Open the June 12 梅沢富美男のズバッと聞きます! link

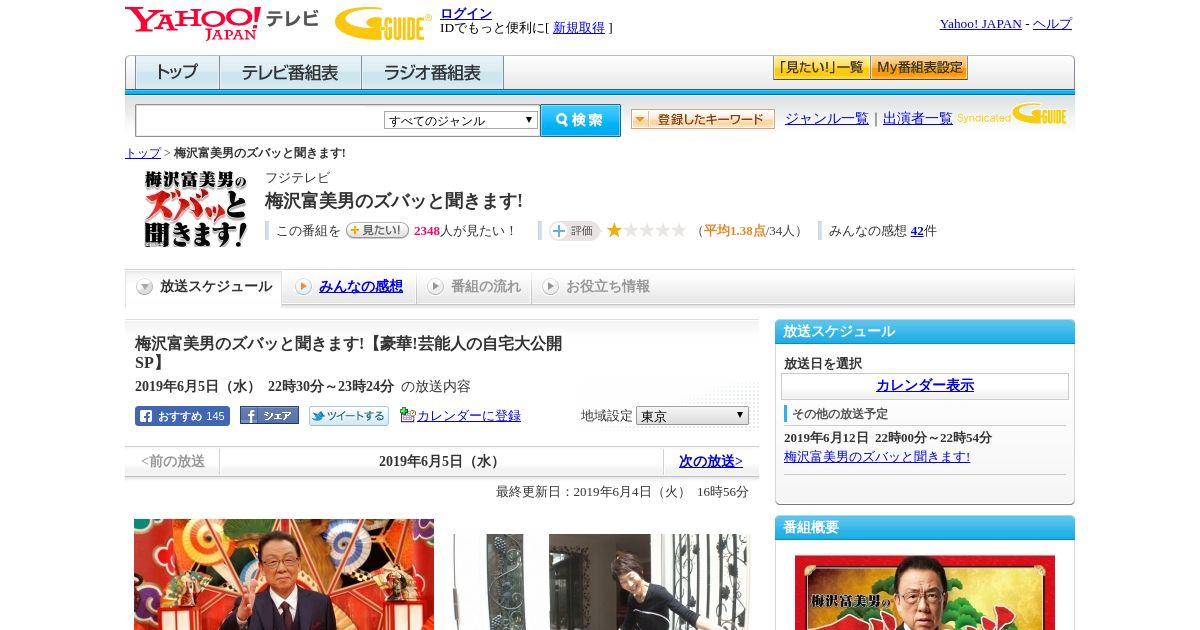tap(877, 457)
